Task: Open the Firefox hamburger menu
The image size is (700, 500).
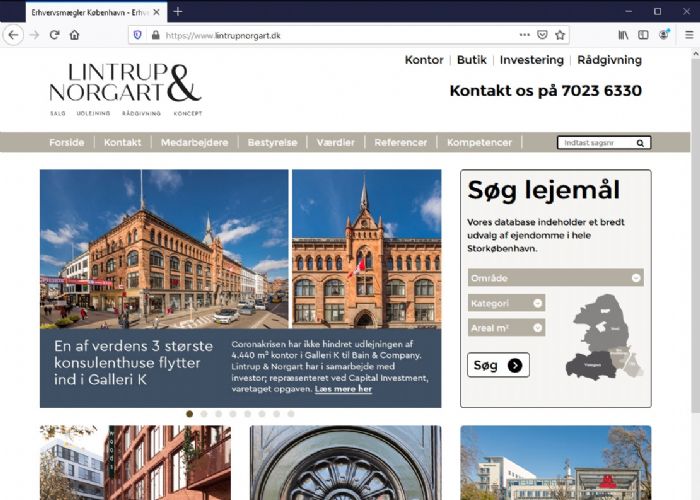Action: tap(689, 35)
